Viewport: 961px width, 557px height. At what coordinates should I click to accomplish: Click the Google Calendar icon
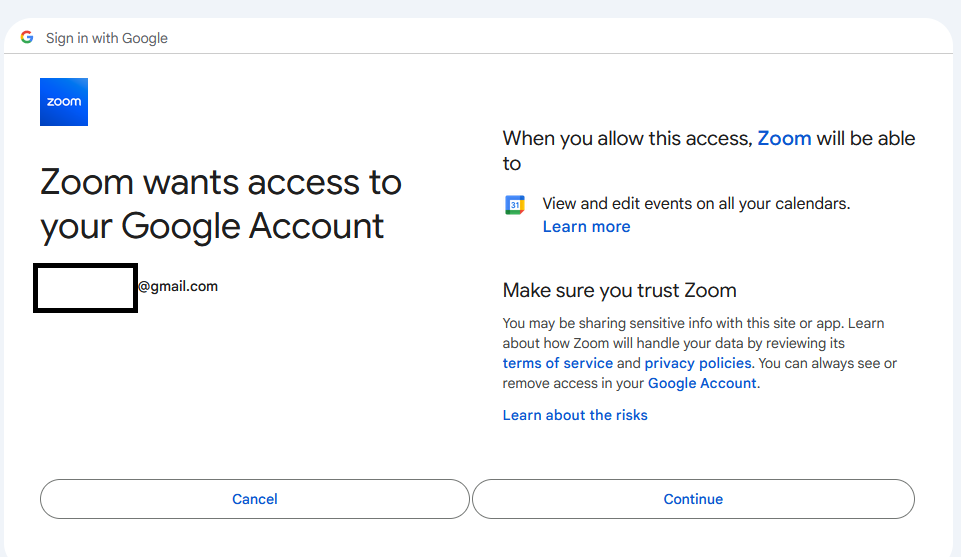[515, 205]
